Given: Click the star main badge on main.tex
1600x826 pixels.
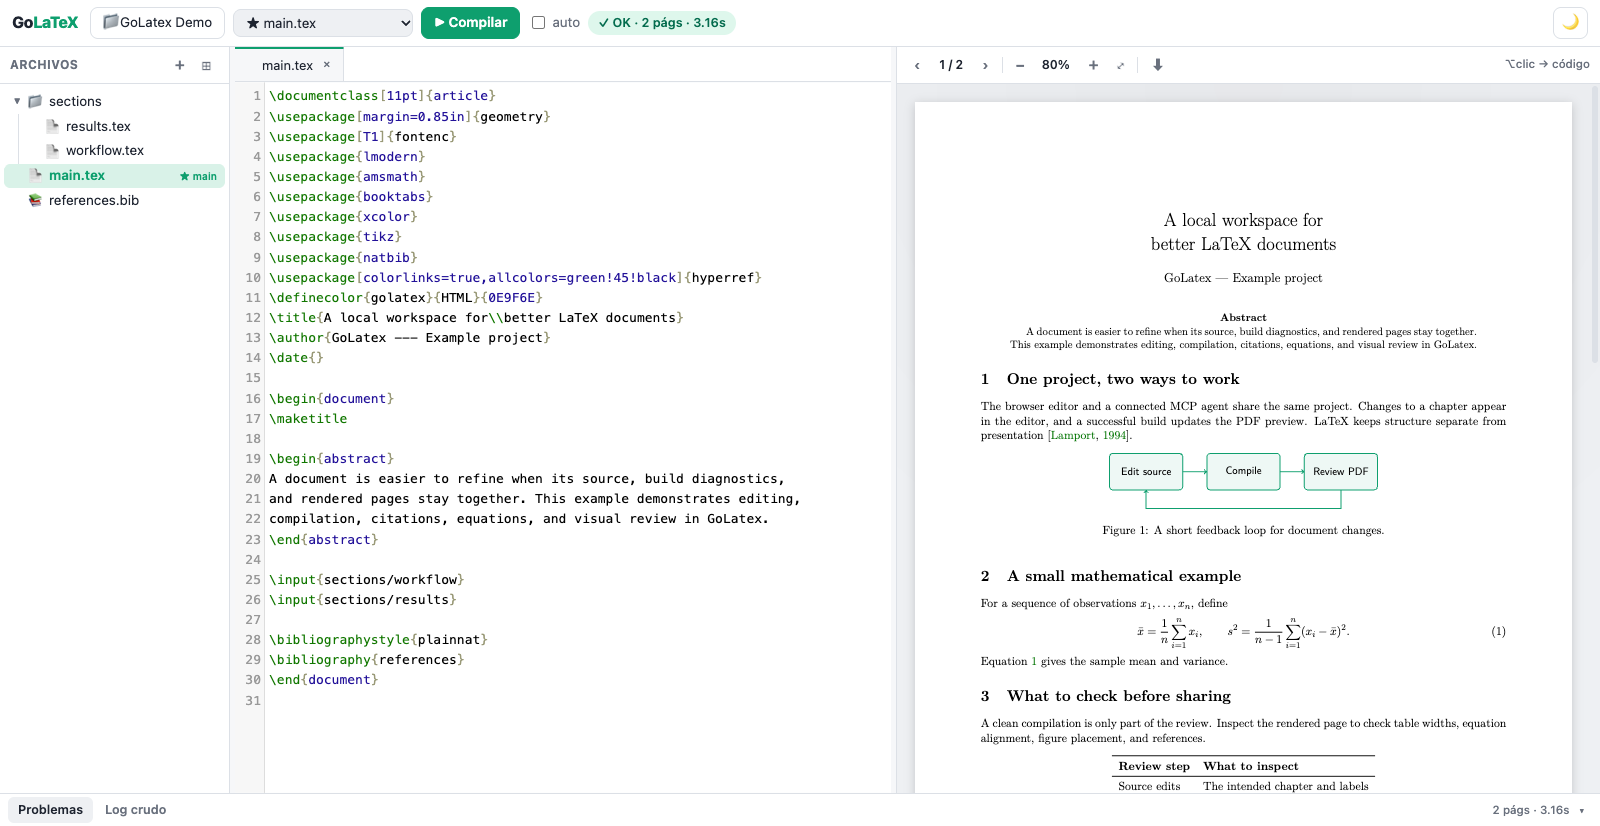Looking at the screenshot, I should pyautogui.click(x=198, y=176).
